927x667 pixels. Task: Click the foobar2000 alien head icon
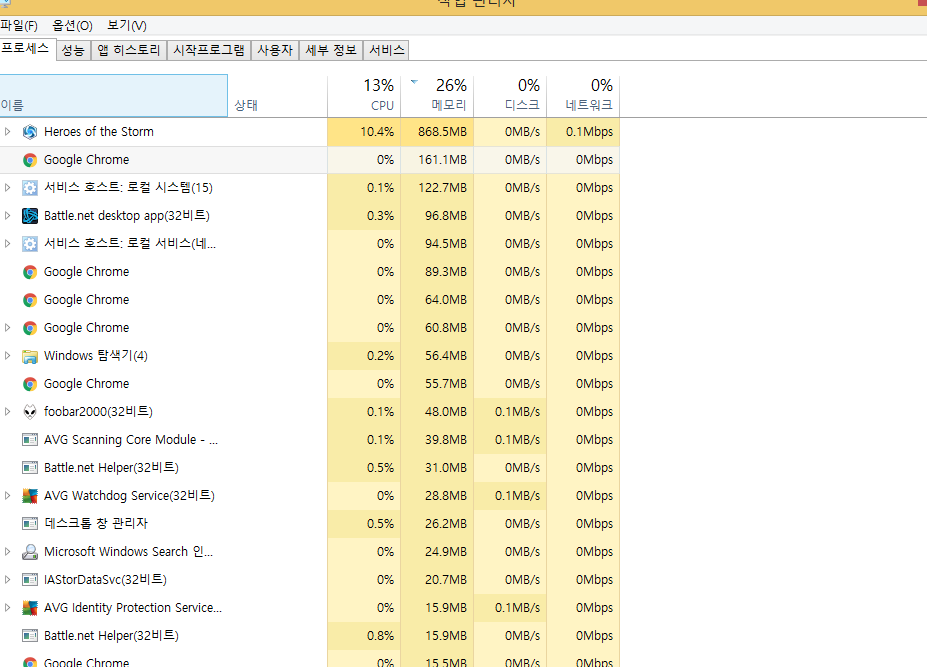tap(30, 412)
